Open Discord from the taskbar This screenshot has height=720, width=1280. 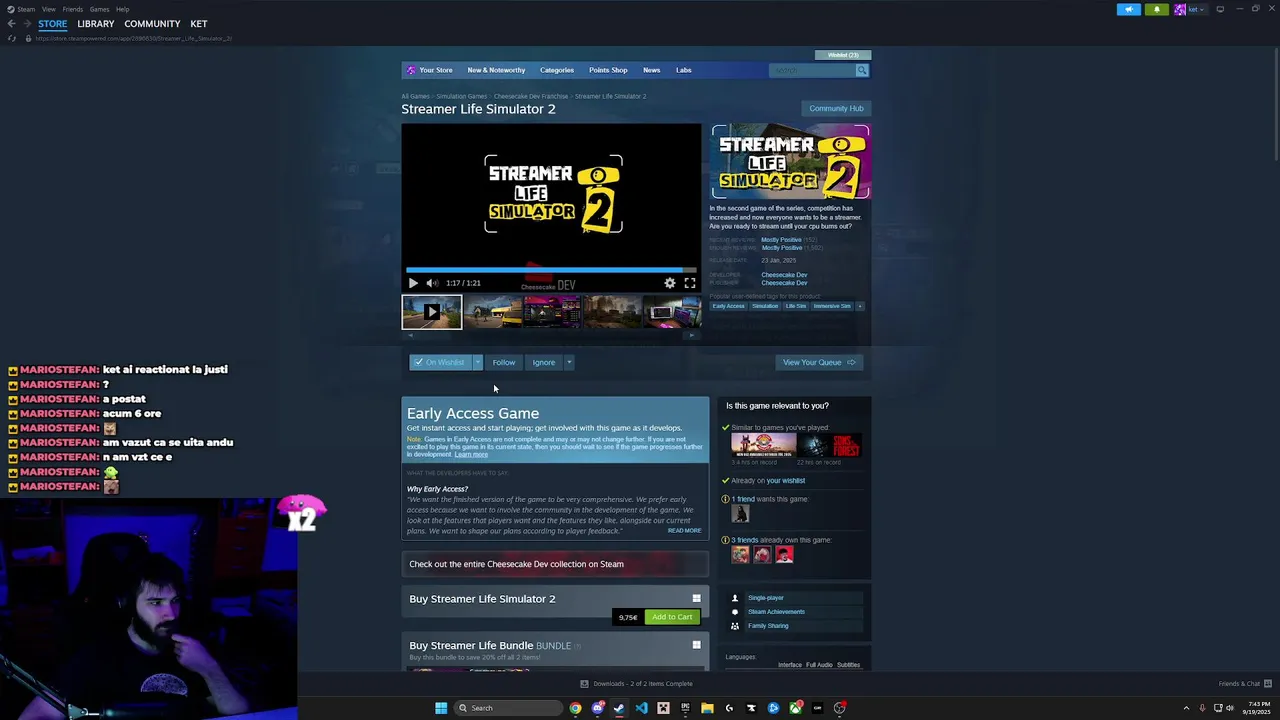coord(597,708)
